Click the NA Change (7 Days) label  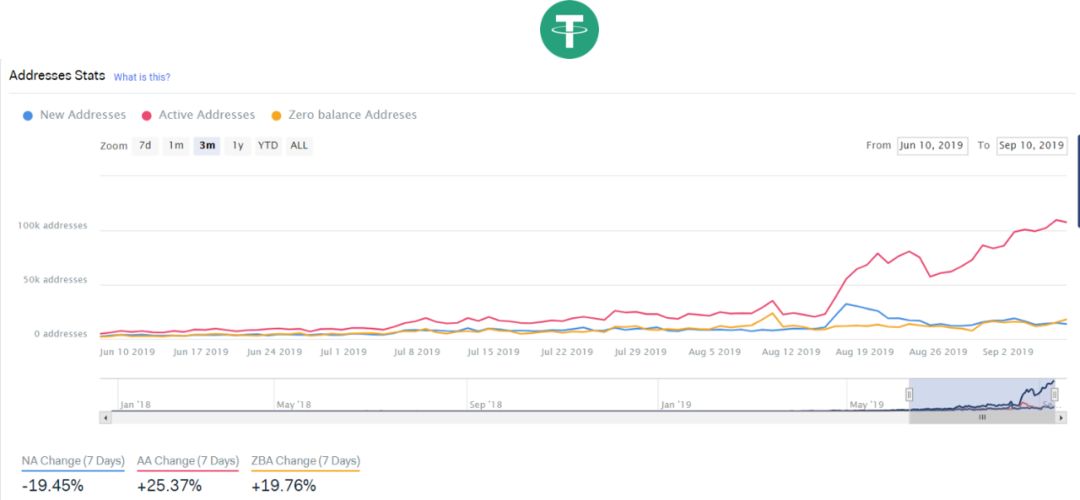[73, 461]
